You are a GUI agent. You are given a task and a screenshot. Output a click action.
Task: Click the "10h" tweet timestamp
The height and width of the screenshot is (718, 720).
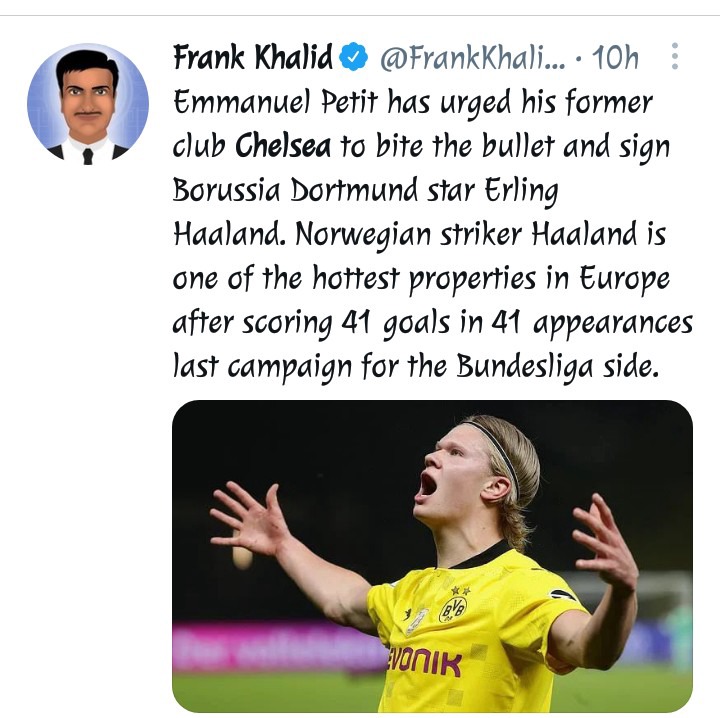tap(615, 58)
